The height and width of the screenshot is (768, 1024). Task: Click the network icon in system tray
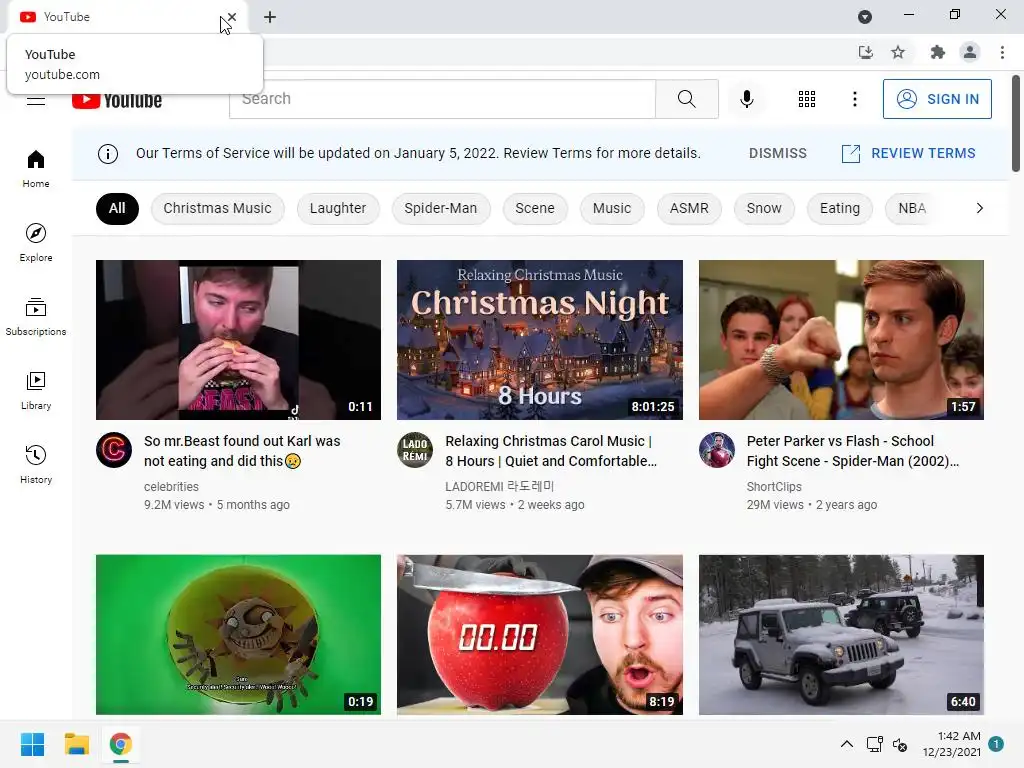point(874,744)
